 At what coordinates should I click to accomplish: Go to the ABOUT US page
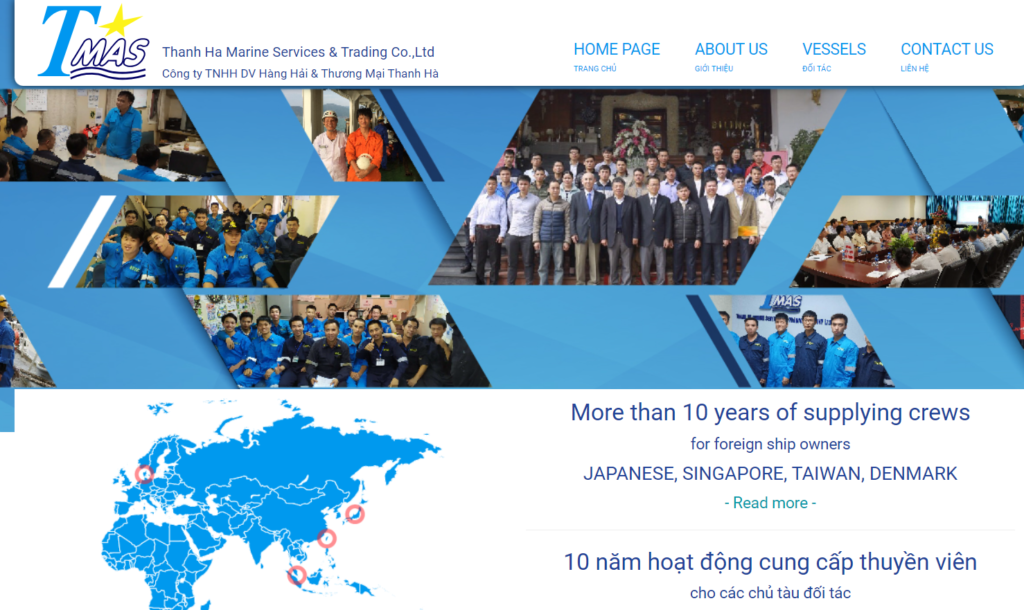[x=731, y=49]
